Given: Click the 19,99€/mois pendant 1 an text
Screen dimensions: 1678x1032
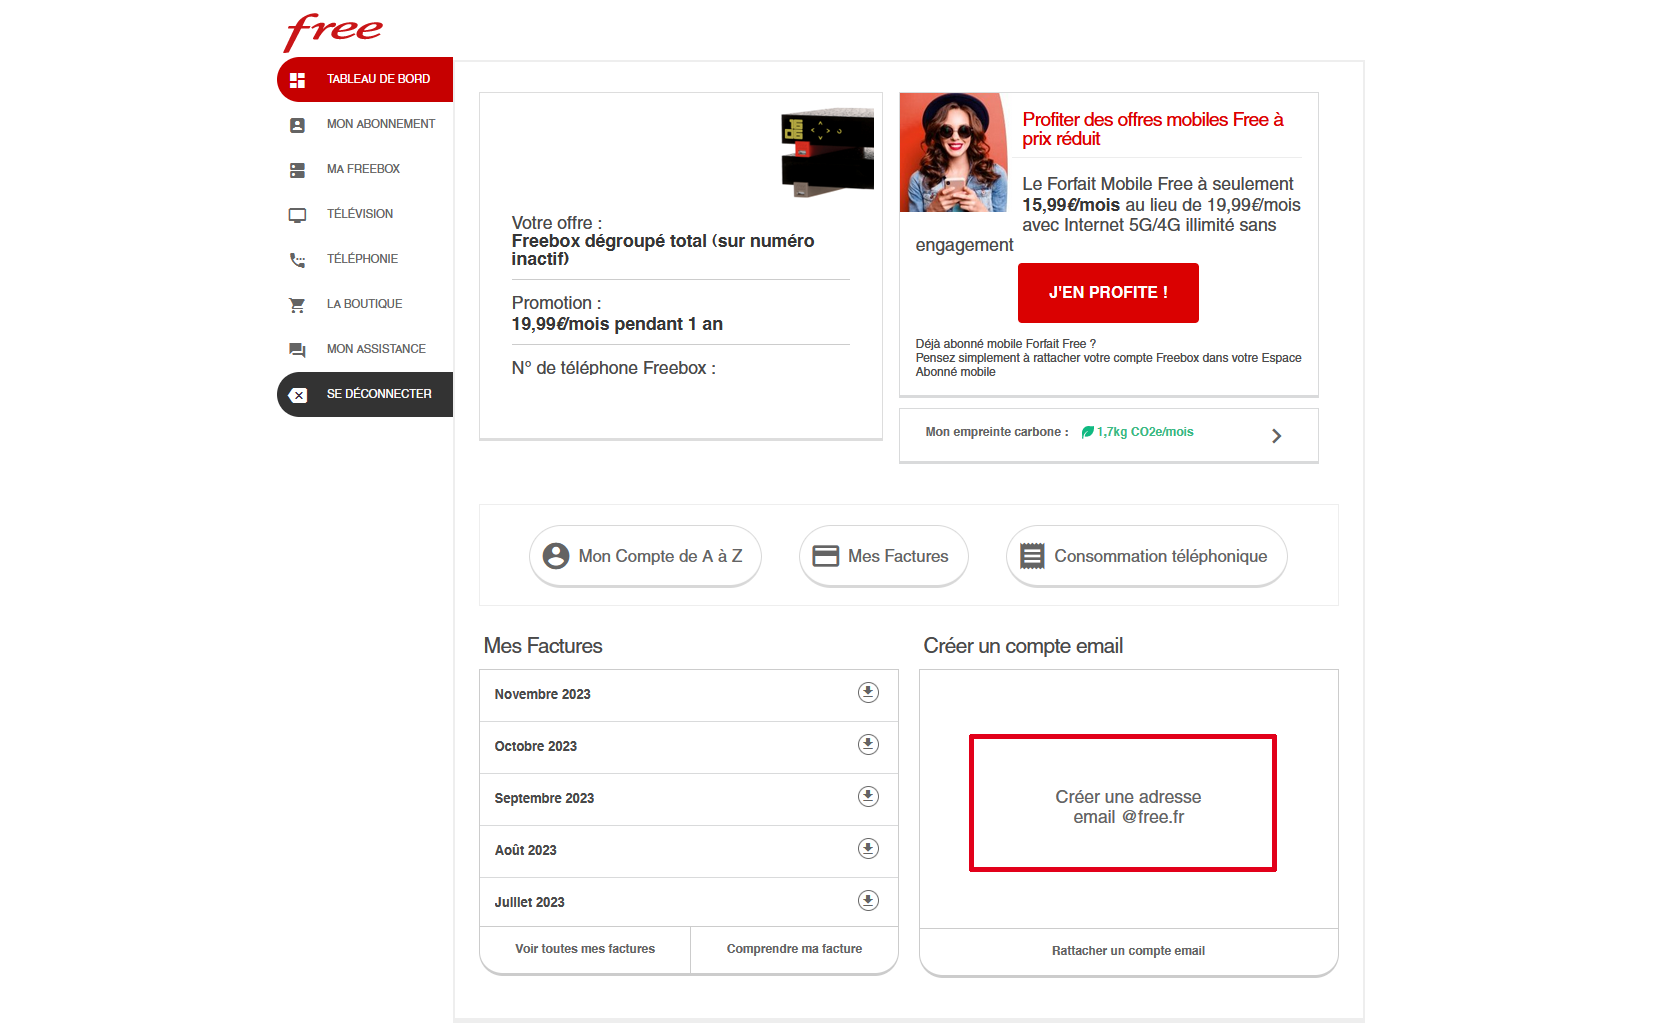Looking at the screenshot, I should pos(617,324).
